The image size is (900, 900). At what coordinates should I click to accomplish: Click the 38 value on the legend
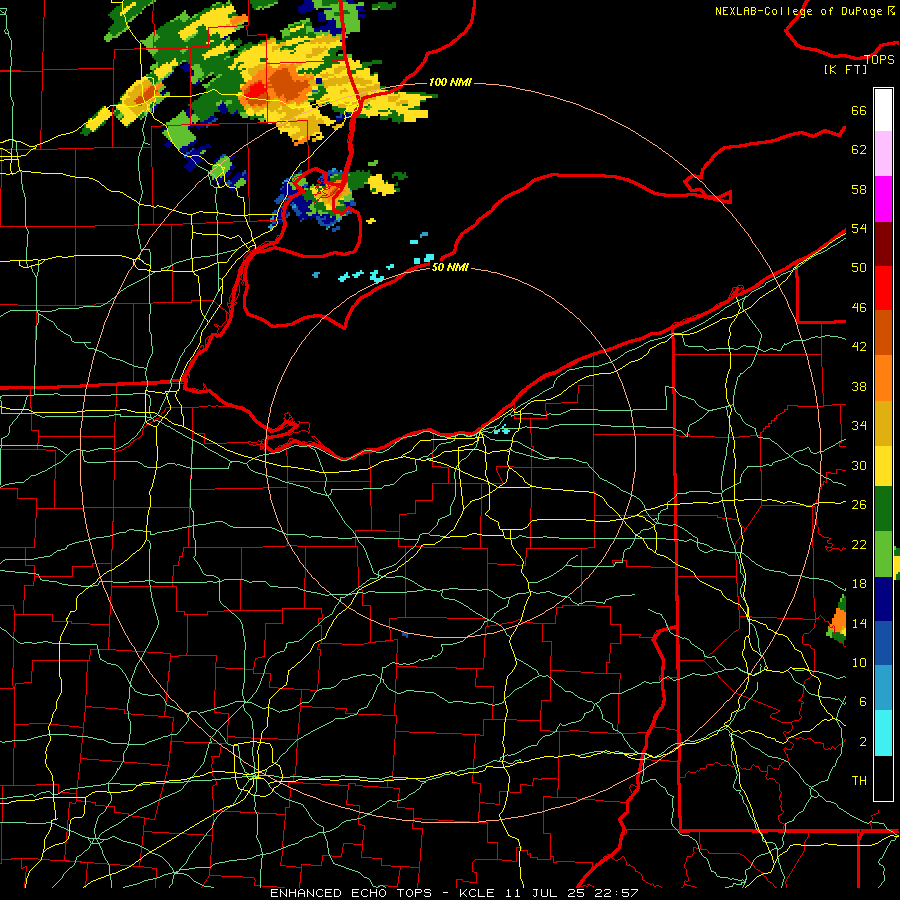859,386
